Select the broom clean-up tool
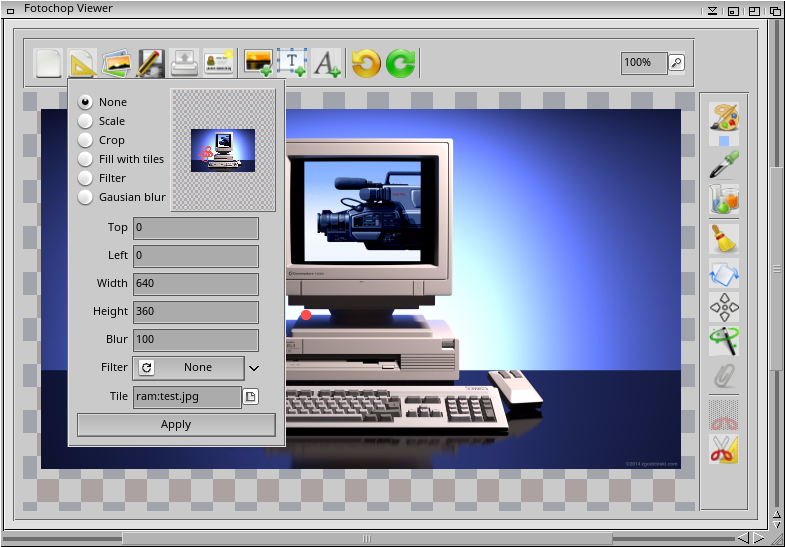Image resolution: width=785 pixels, height=547 pixels. coord(724,238)
